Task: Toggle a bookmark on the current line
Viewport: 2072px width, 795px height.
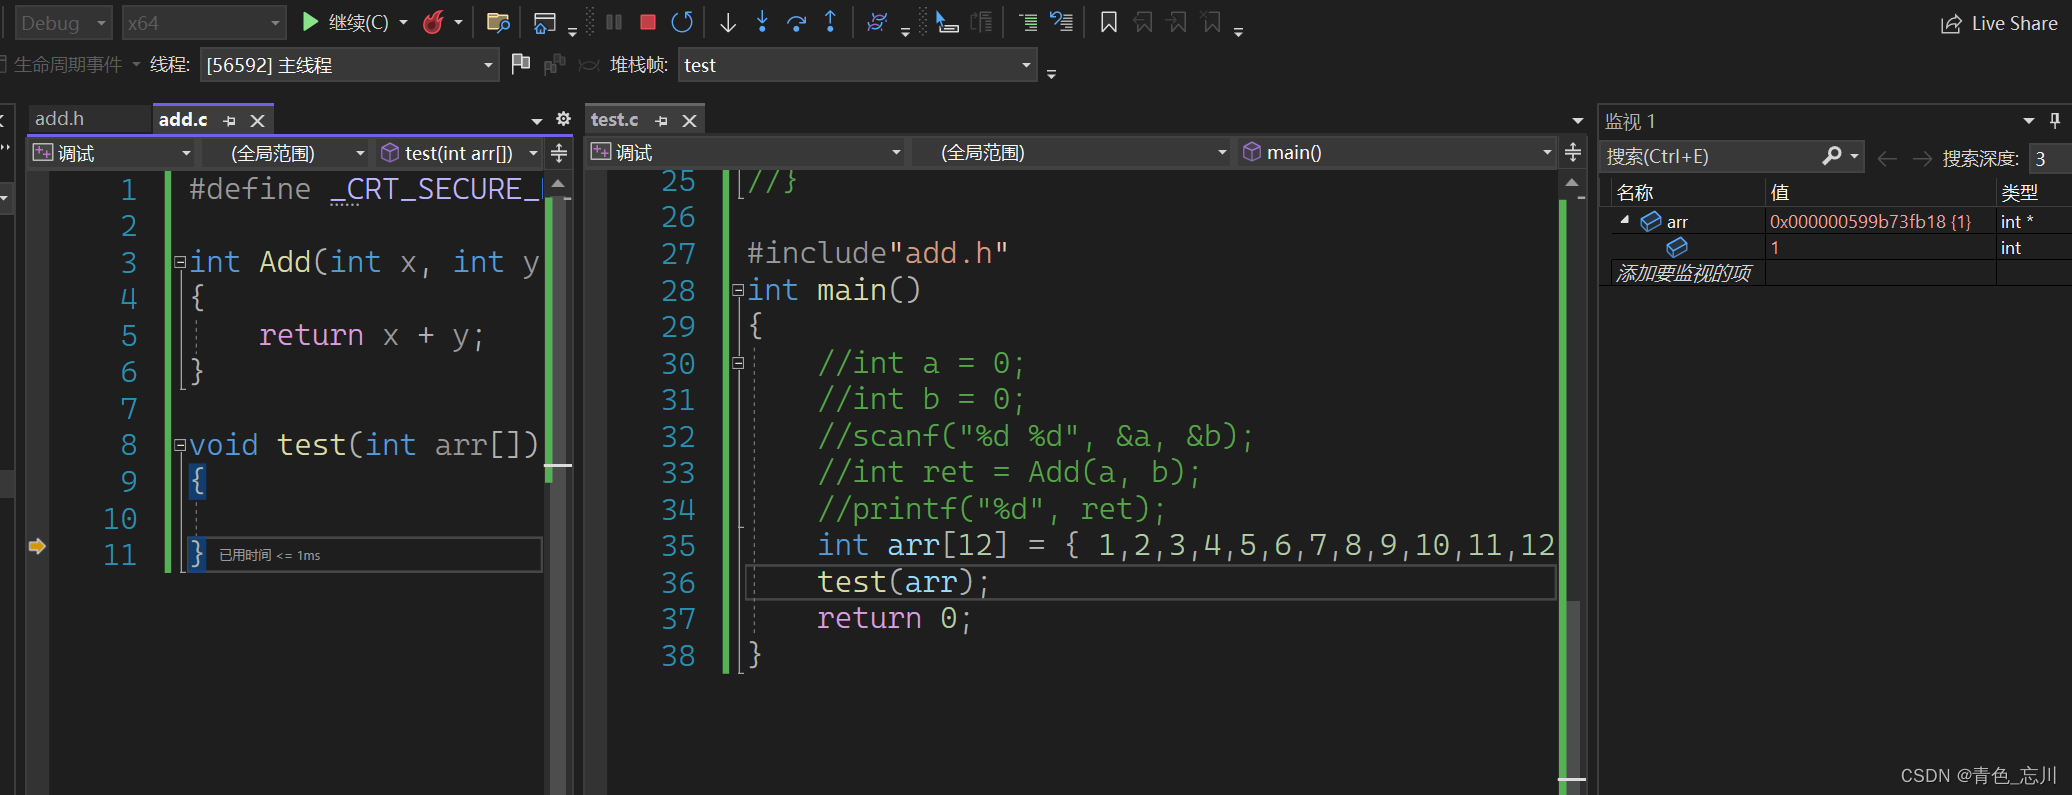Action: pyautogui.click(x=1108, y=22)
